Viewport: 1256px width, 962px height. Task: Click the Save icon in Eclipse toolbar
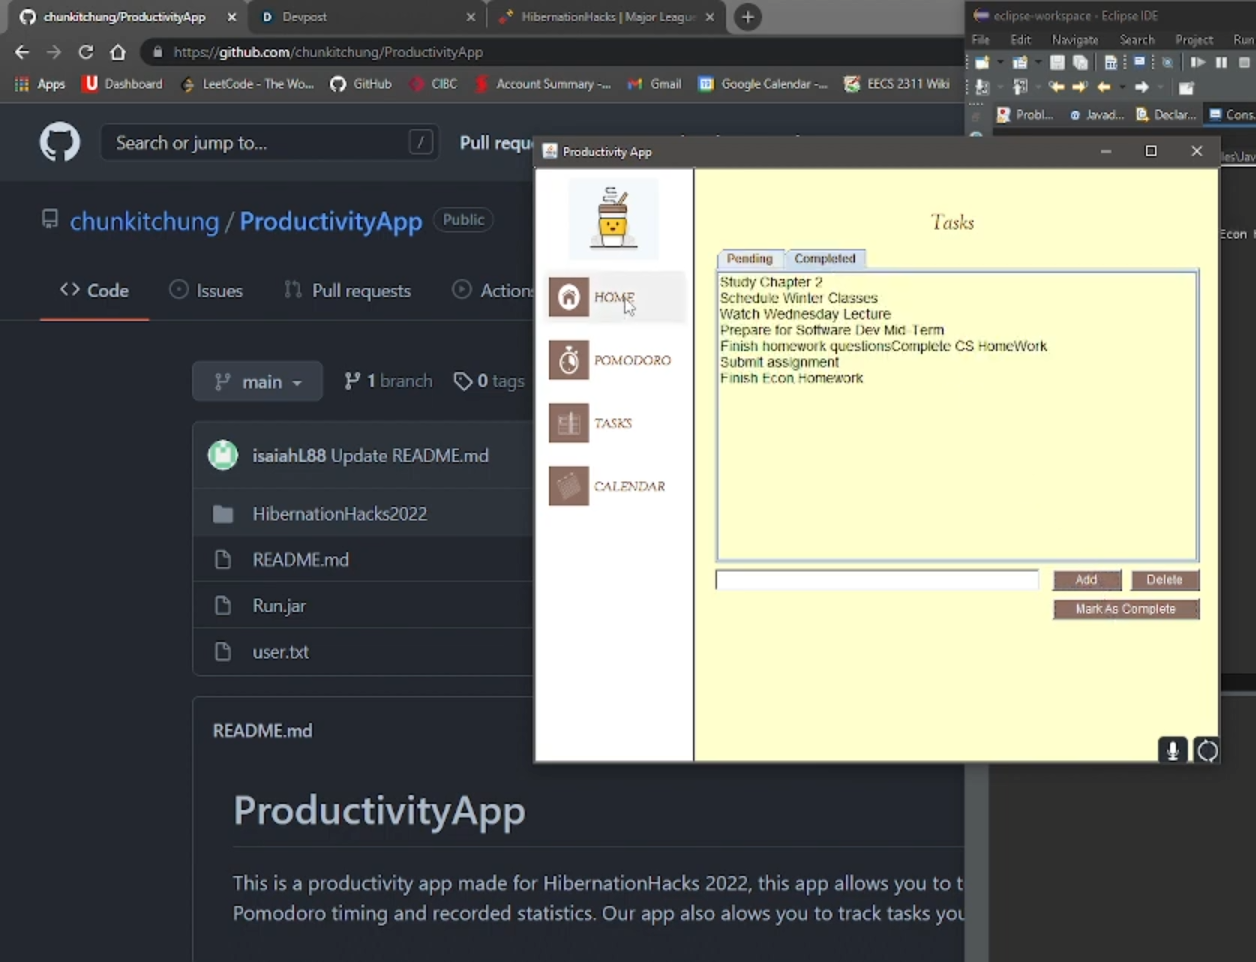1056,62
